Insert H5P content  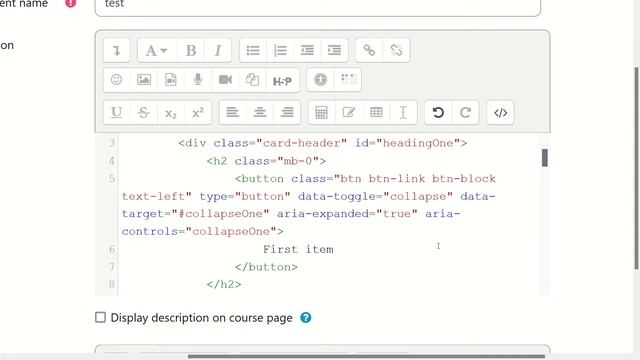(282, 80)
